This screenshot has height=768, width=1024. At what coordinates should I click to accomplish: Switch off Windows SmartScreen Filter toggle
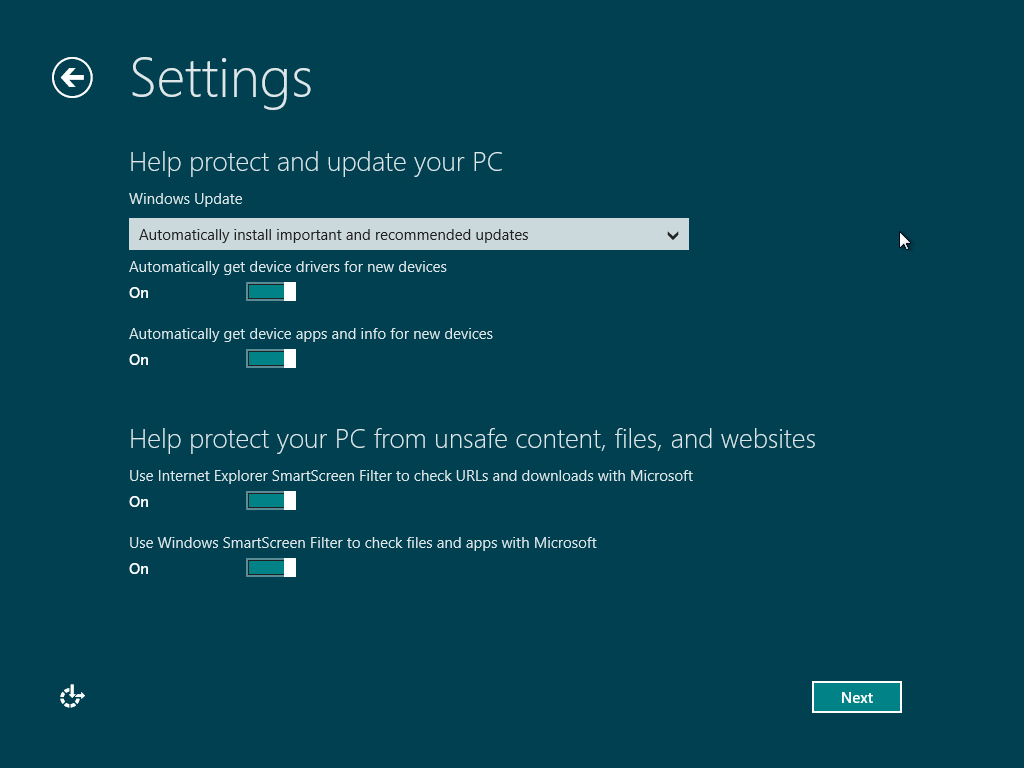point(271,568)
